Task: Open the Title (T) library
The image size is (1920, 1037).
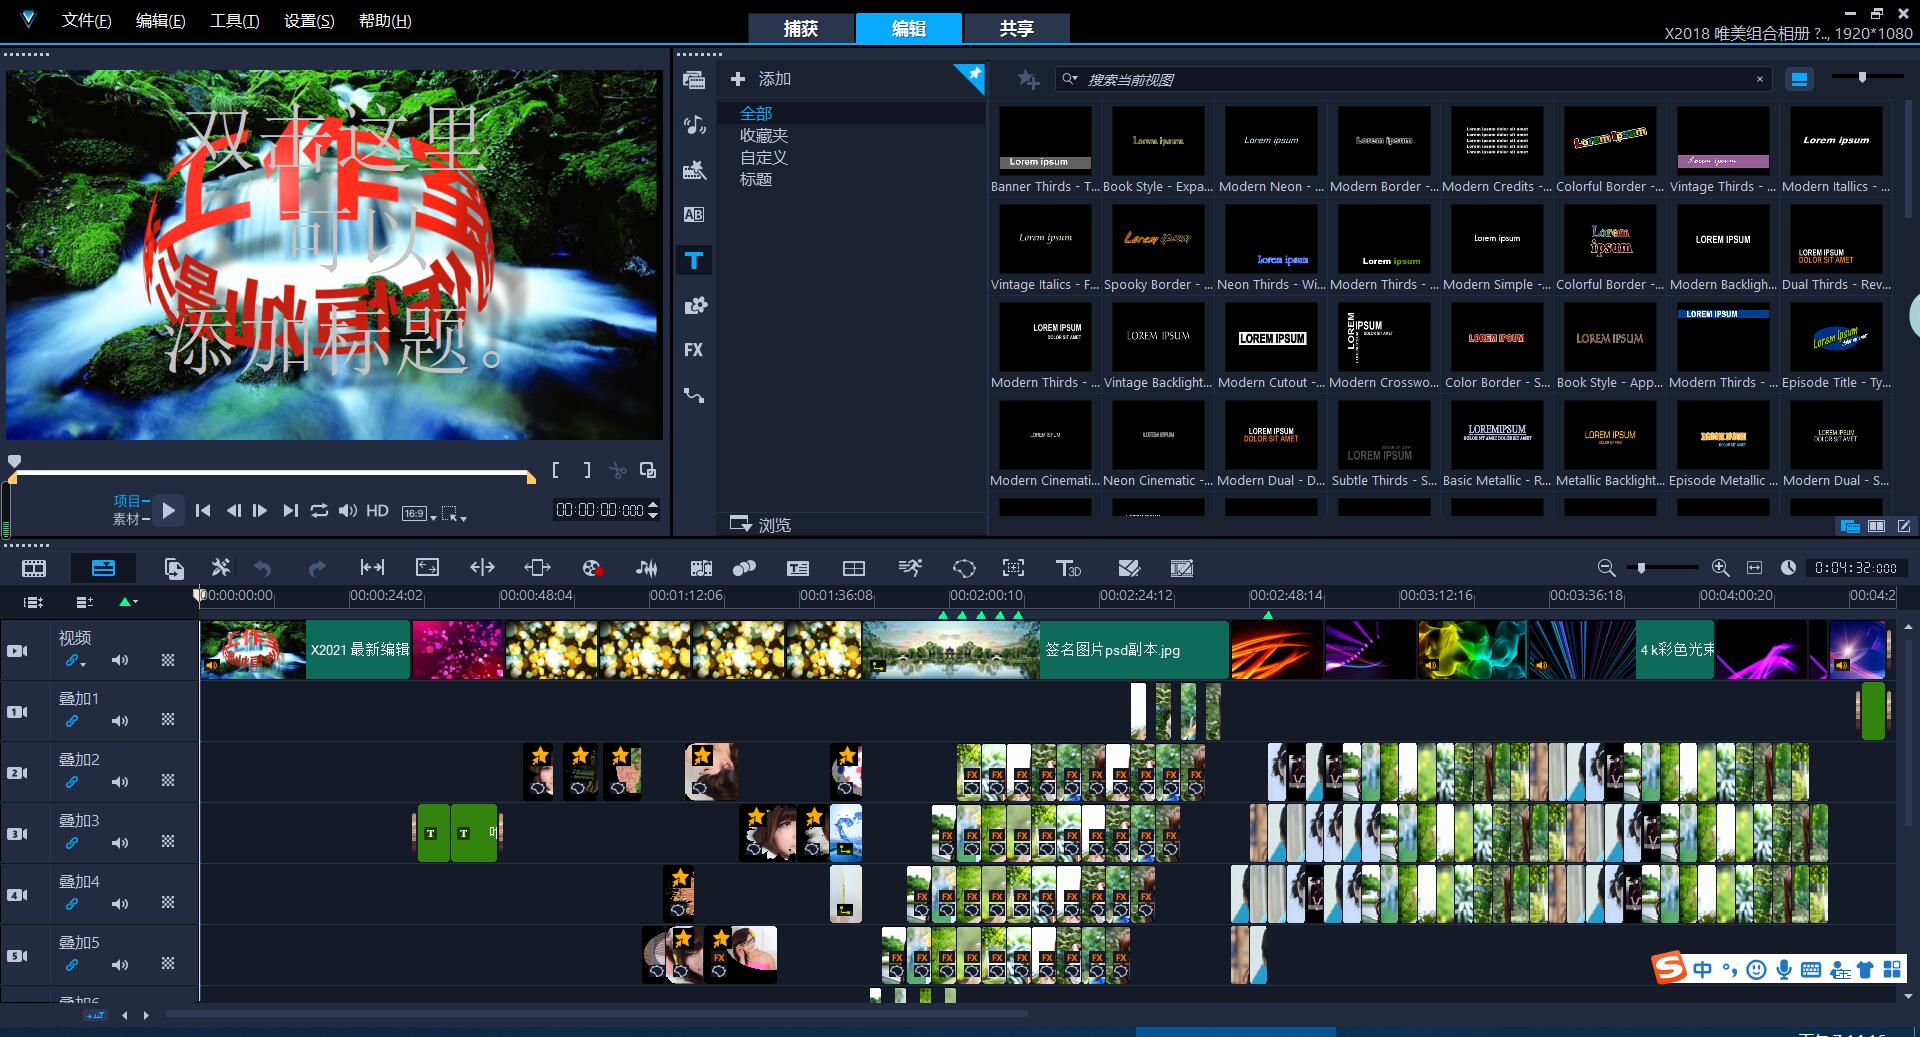Action: 694,261
